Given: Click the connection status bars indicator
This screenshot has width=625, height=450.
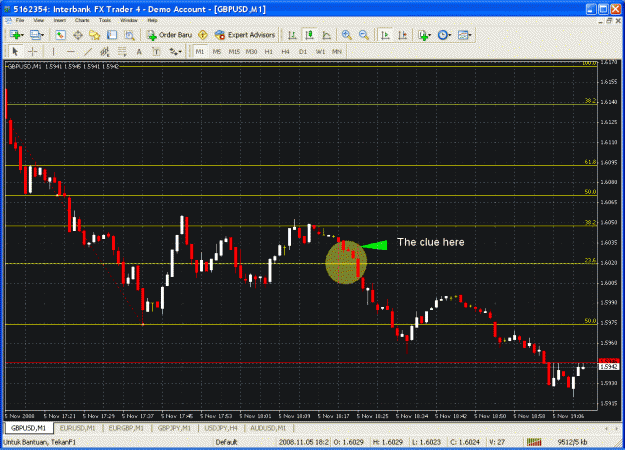Looking at the screenshot, I should tap(534, 442).
